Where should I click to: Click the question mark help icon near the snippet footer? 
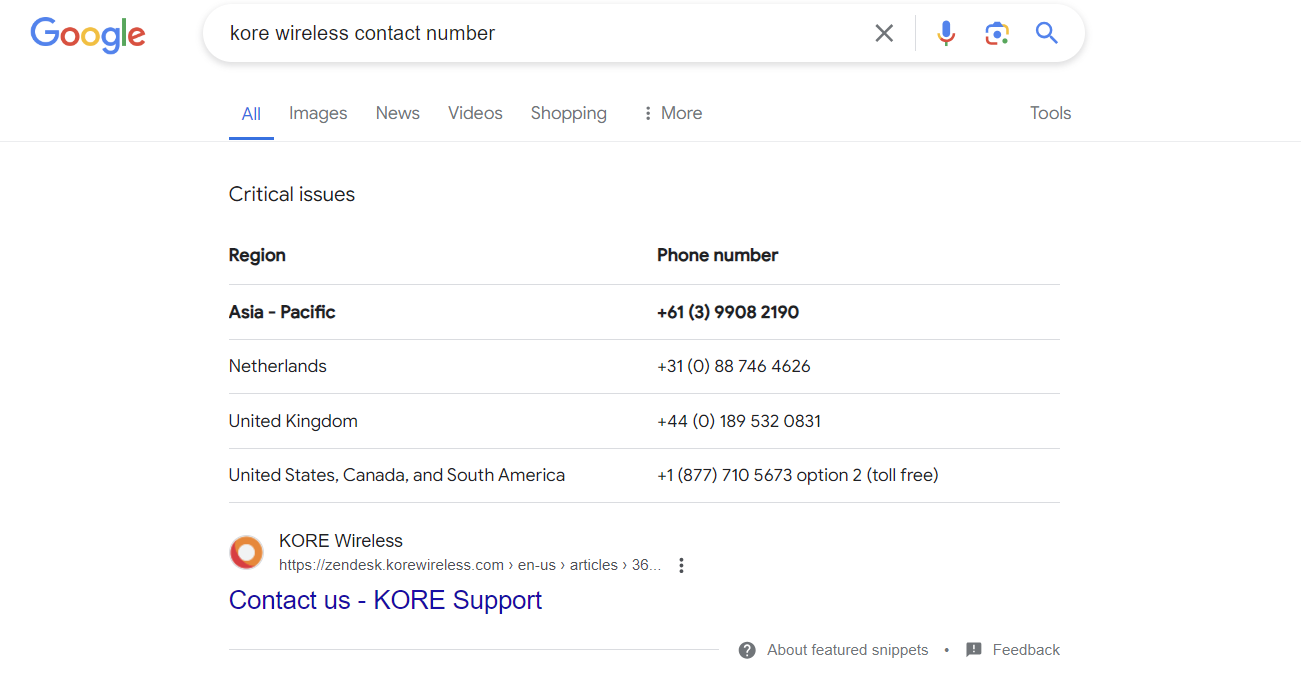[x=747, y=649]
